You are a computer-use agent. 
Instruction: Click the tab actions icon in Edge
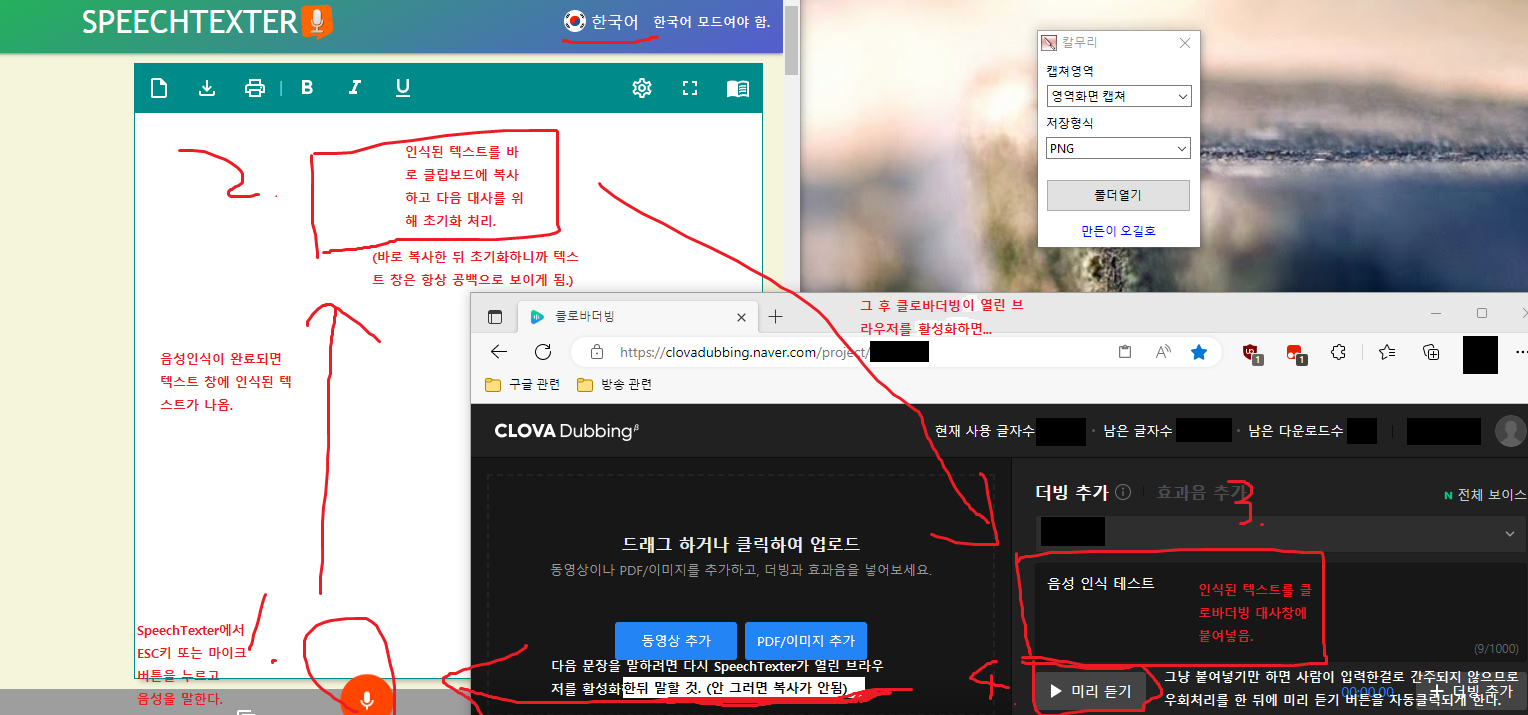(494, 317)
